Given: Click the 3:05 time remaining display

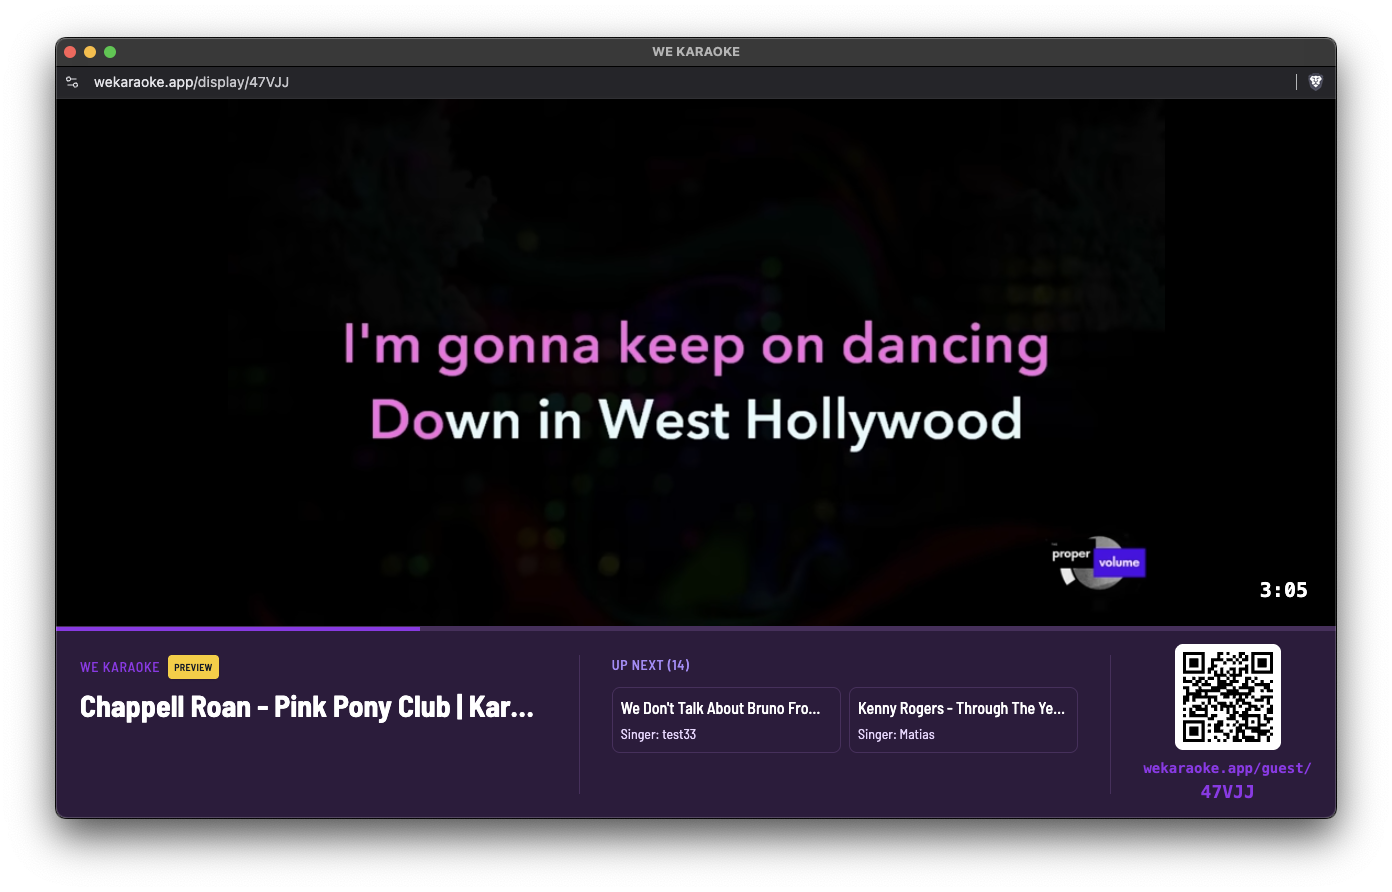Looking at the screenshot, I should click(x=1283, y=590).
